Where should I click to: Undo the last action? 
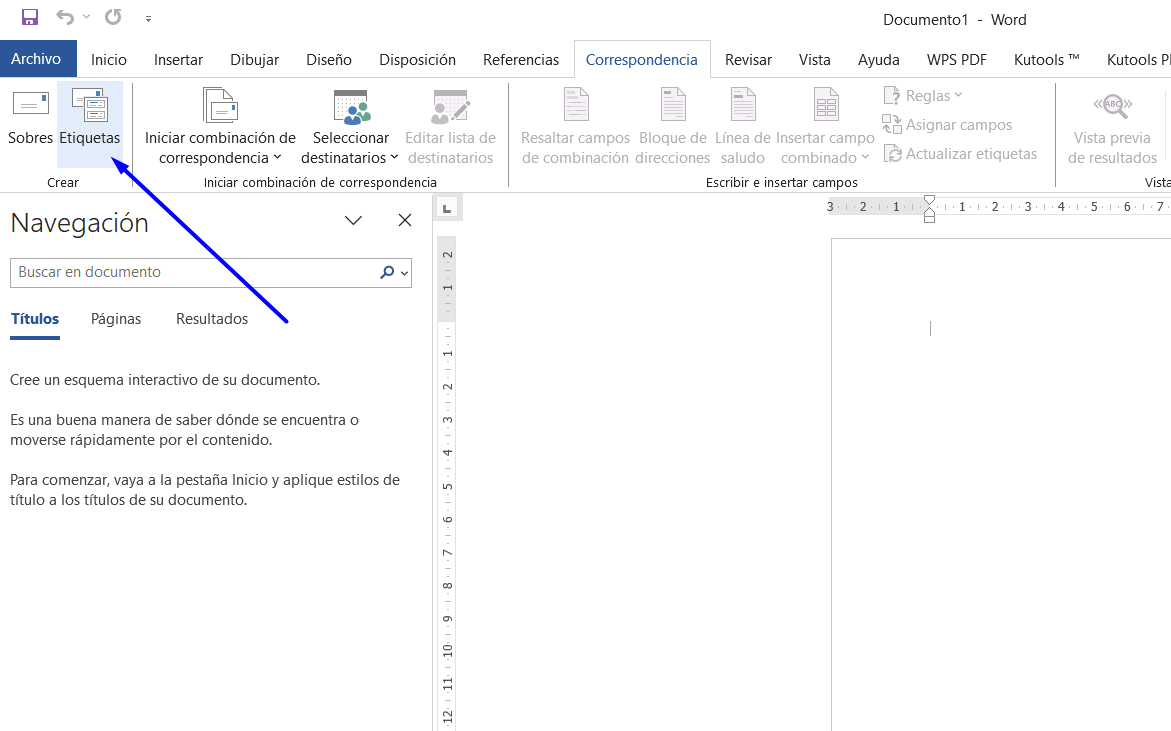(x=65, y=17)
